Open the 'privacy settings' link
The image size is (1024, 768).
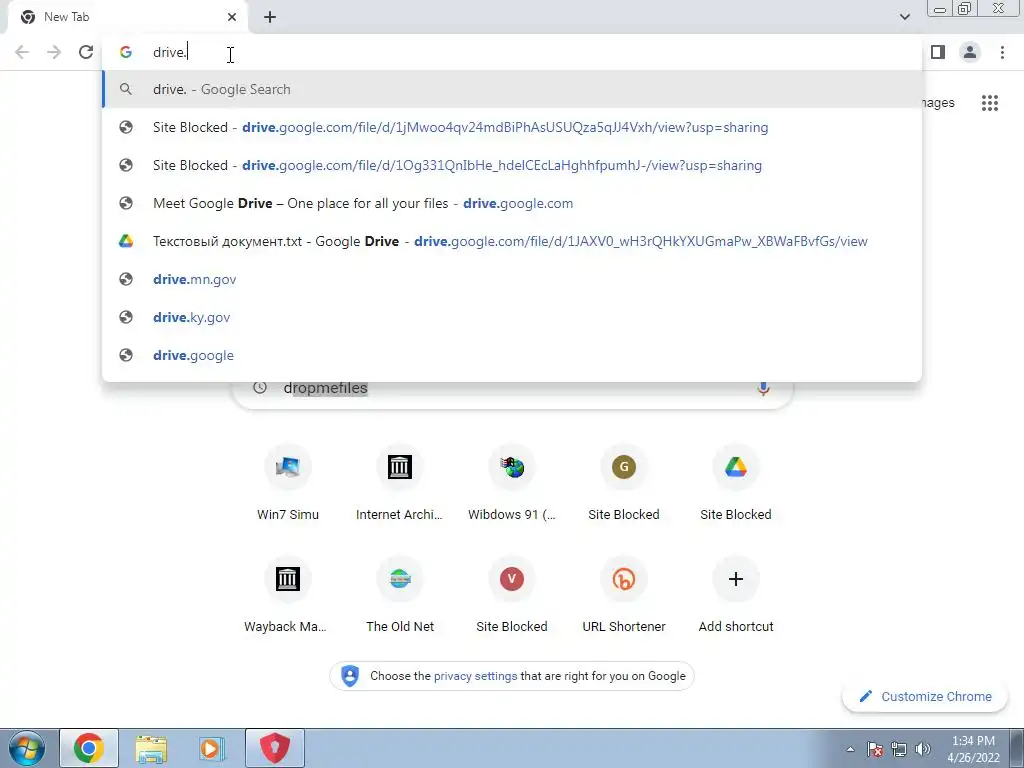[x=475, y=676]
